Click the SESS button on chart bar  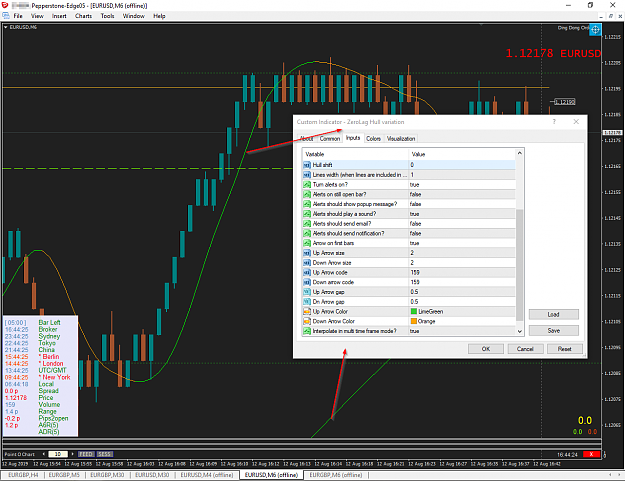coord(105,454)
